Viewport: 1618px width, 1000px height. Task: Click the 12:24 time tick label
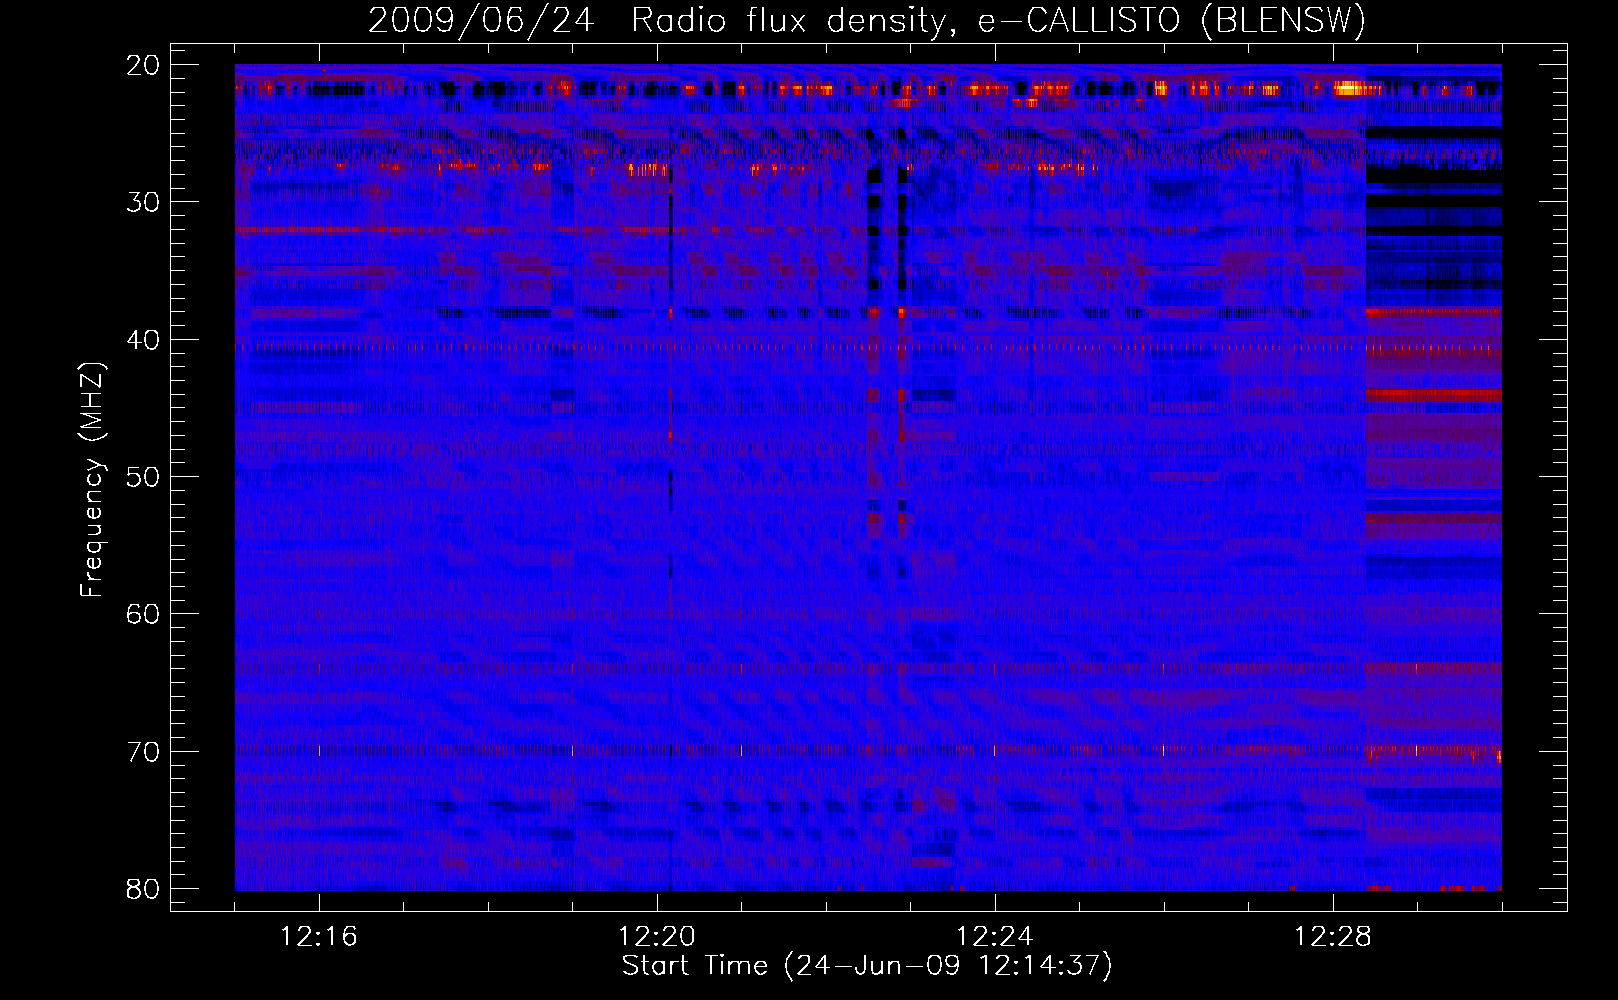(995, 937)
